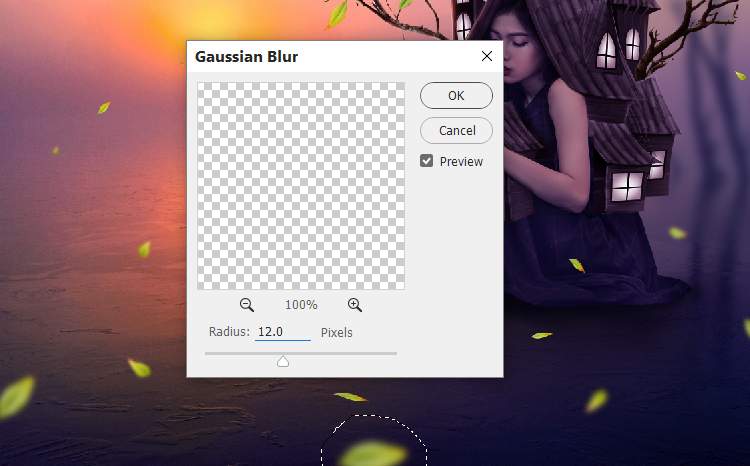Toggle the Preview checkbox
This screenshot has height=466, width=750.
[426, 161]
